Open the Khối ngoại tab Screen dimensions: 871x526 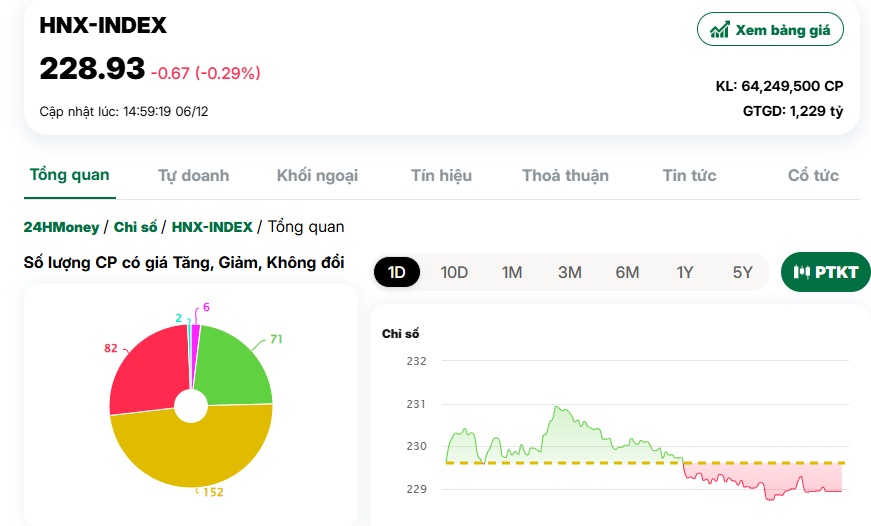(x=317, y=176)
